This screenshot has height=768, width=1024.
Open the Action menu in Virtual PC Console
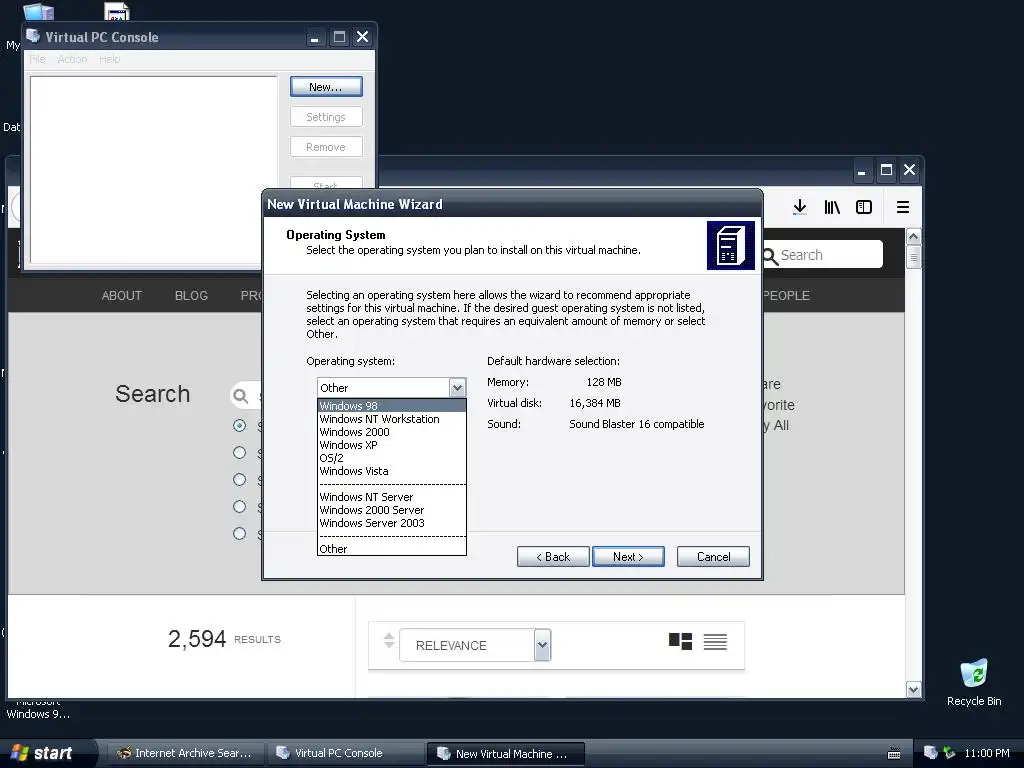(x=72, y=59)
